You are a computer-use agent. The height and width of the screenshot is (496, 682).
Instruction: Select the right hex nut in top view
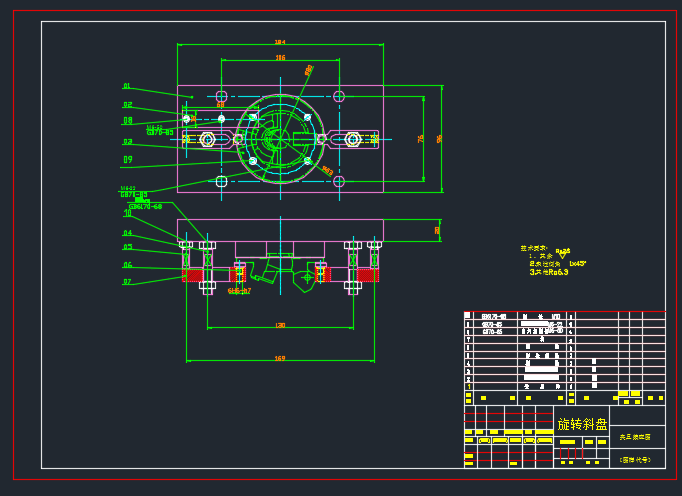353,139
